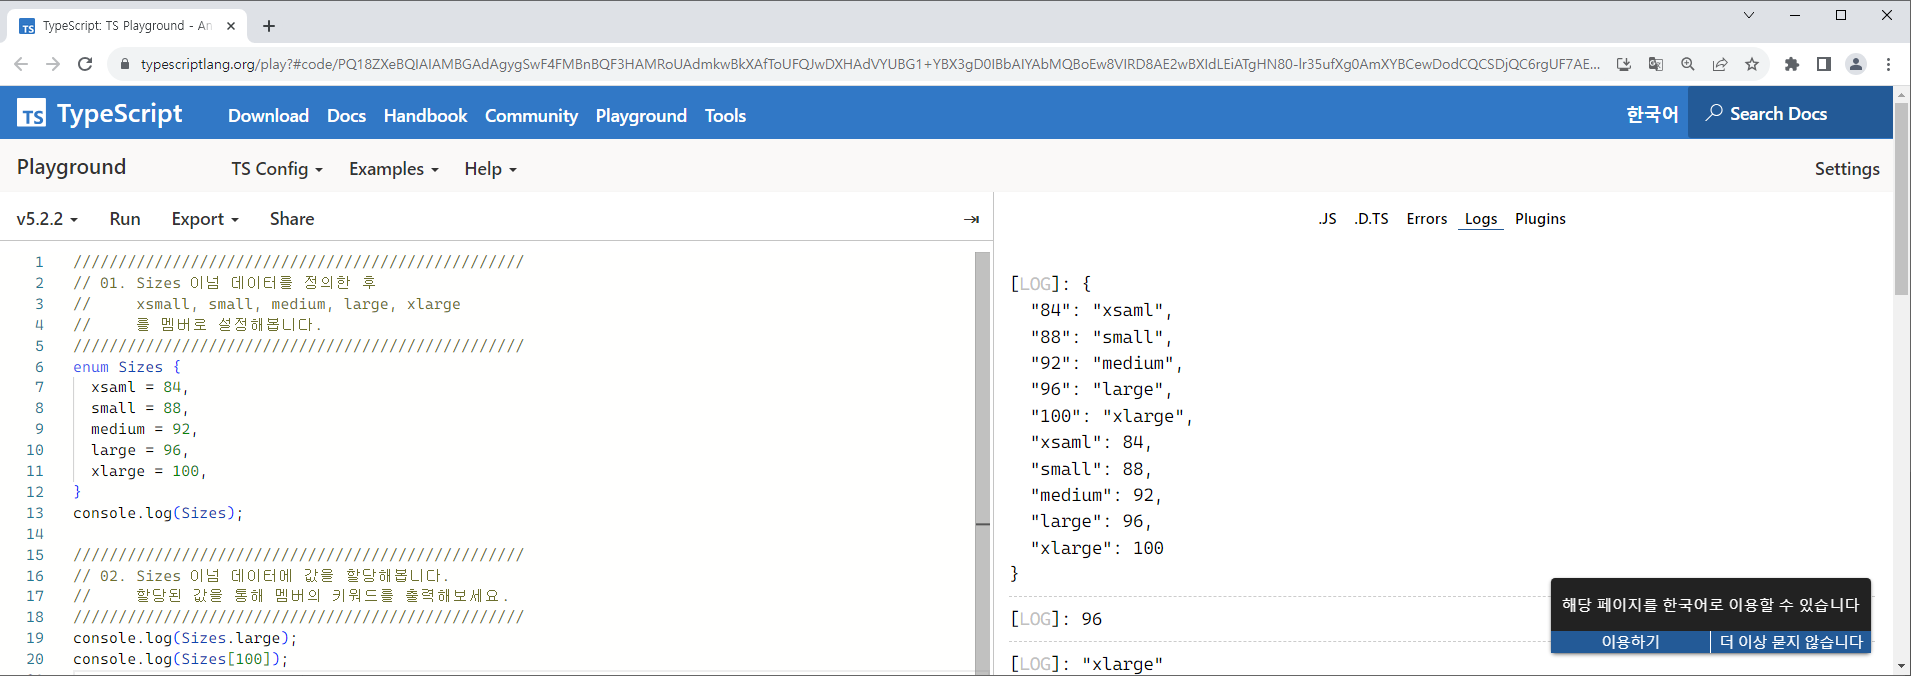
Task: Click the Share button
Action: (292, 219)
